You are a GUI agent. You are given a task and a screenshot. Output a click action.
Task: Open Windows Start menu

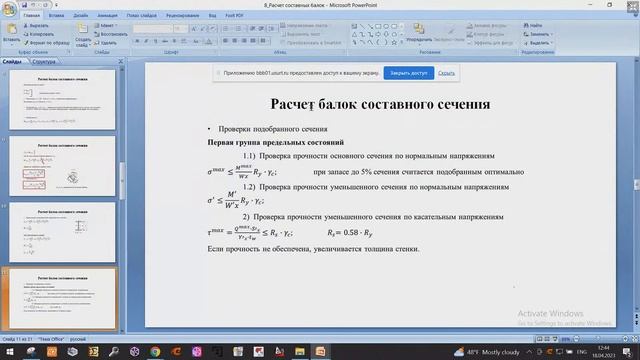pyautogui.click(x=10, y=351)
